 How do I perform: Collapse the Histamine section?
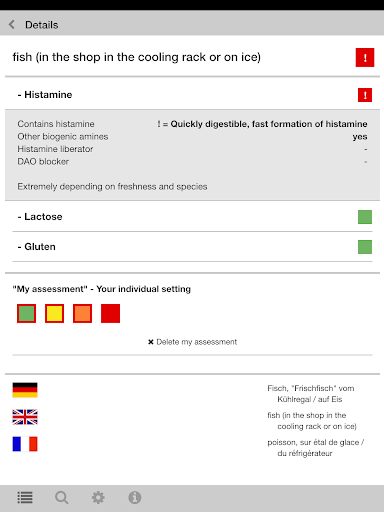[192, 95]
